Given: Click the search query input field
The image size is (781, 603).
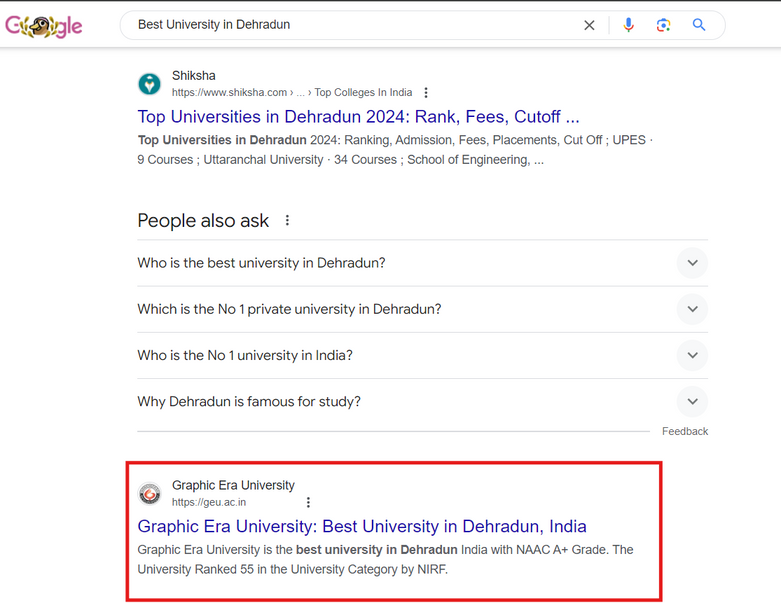Looking at the screenshot, I should coord(350,25).
